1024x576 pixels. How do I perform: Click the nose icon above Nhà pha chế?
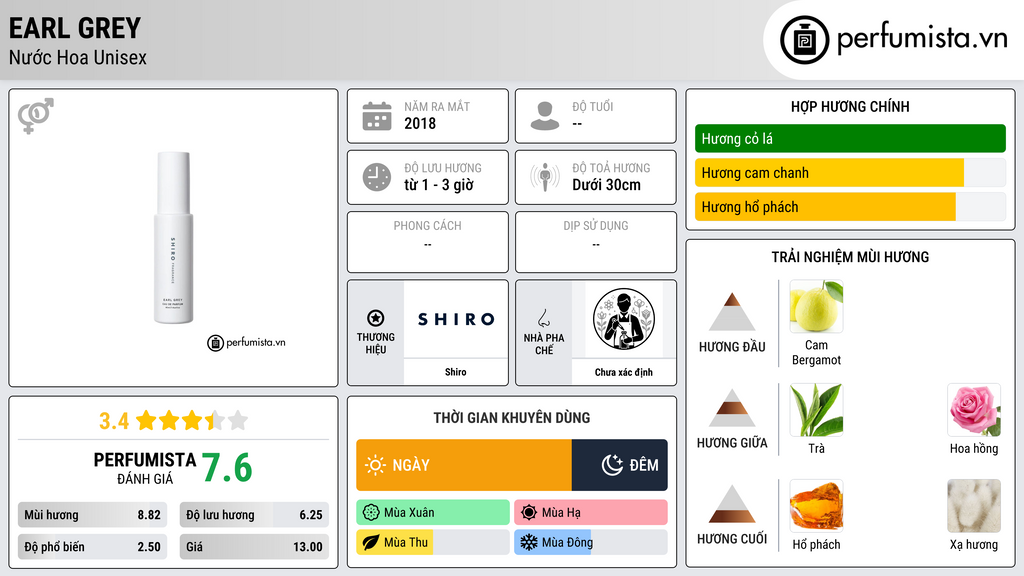(543, 318)
